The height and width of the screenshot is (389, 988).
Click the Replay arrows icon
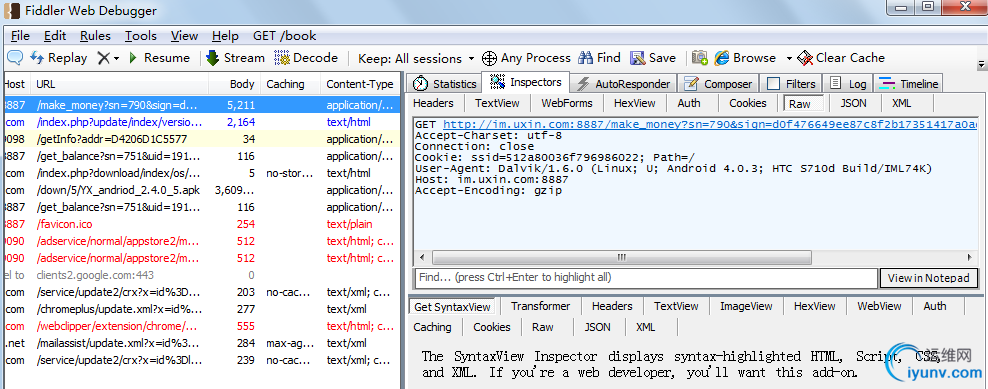point(37,58)
